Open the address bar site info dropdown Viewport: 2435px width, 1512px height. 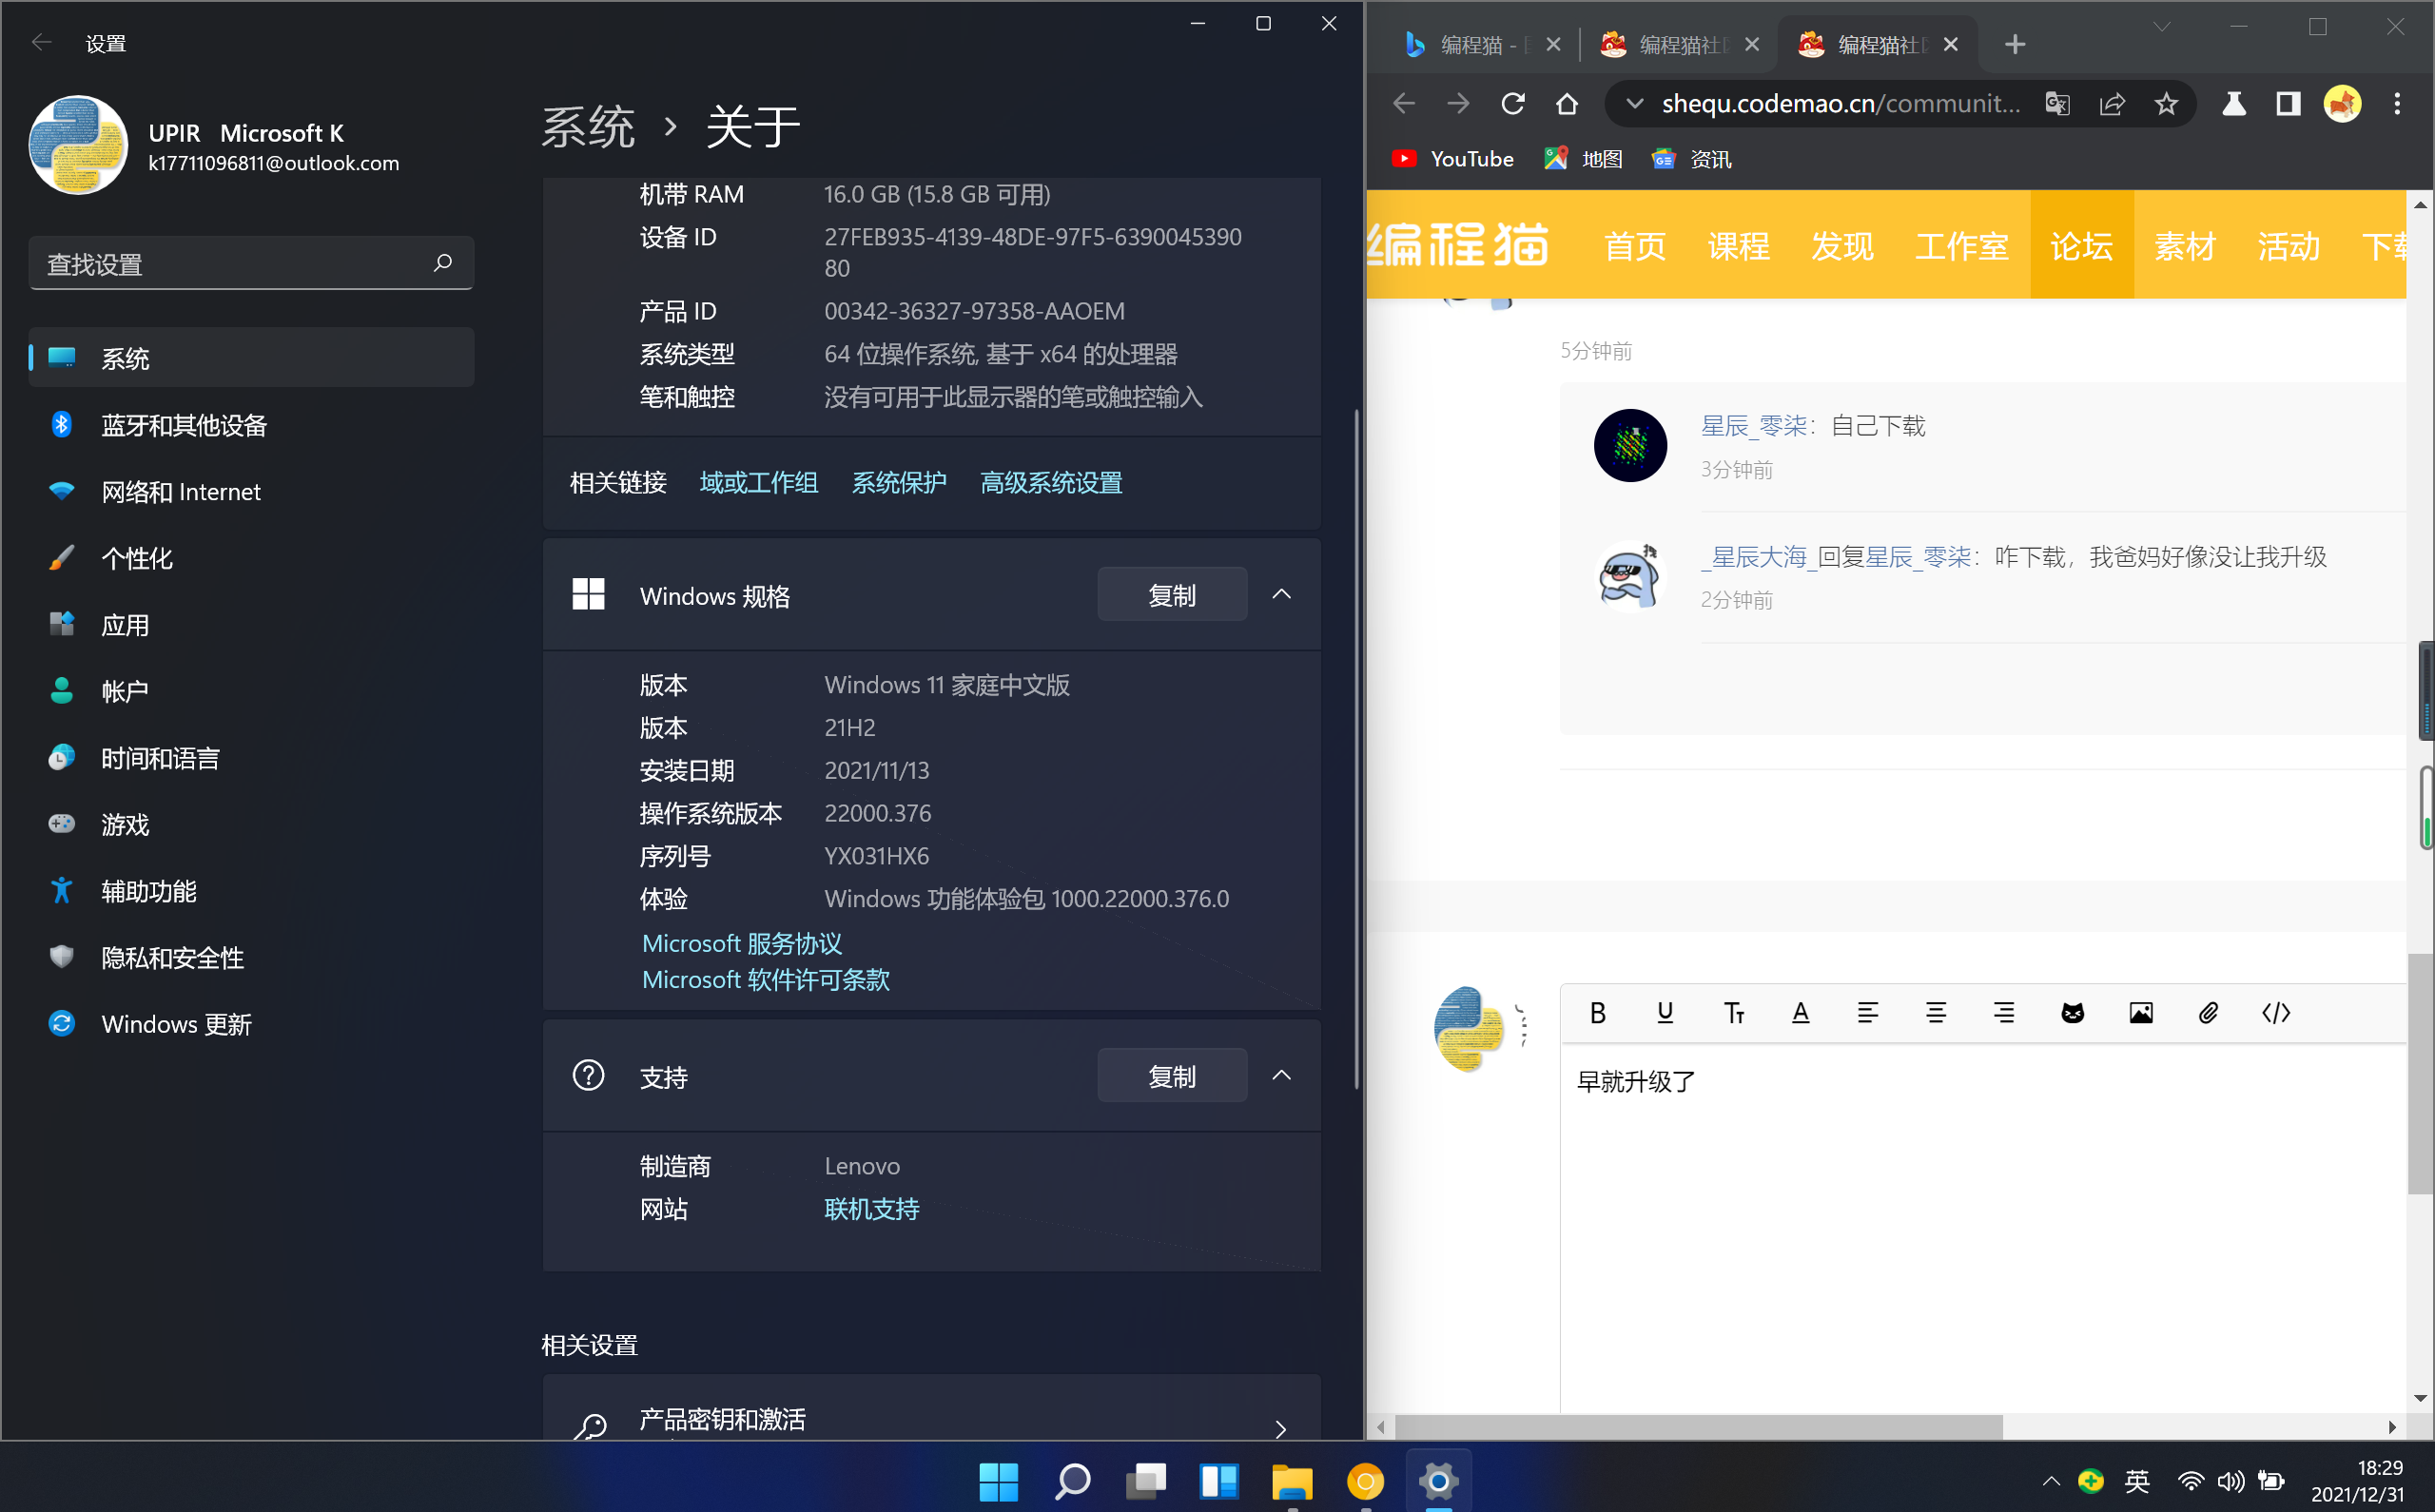pyautogui.click(x=1635, y=103)
